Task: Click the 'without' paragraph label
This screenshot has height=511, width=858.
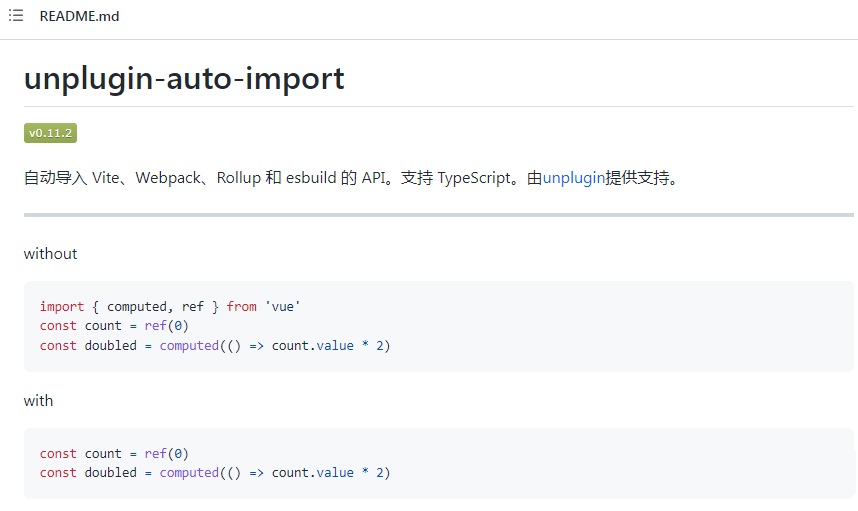Action: tap(50, 254)
